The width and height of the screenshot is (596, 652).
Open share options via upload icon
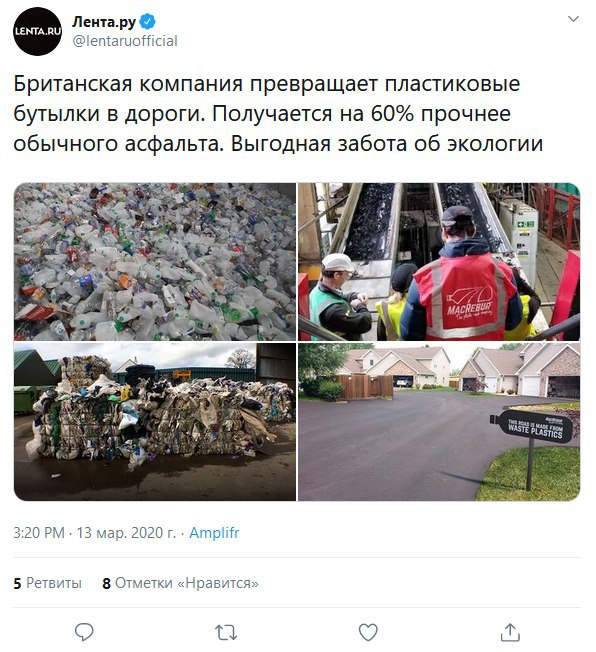click(x=510, y=632)
